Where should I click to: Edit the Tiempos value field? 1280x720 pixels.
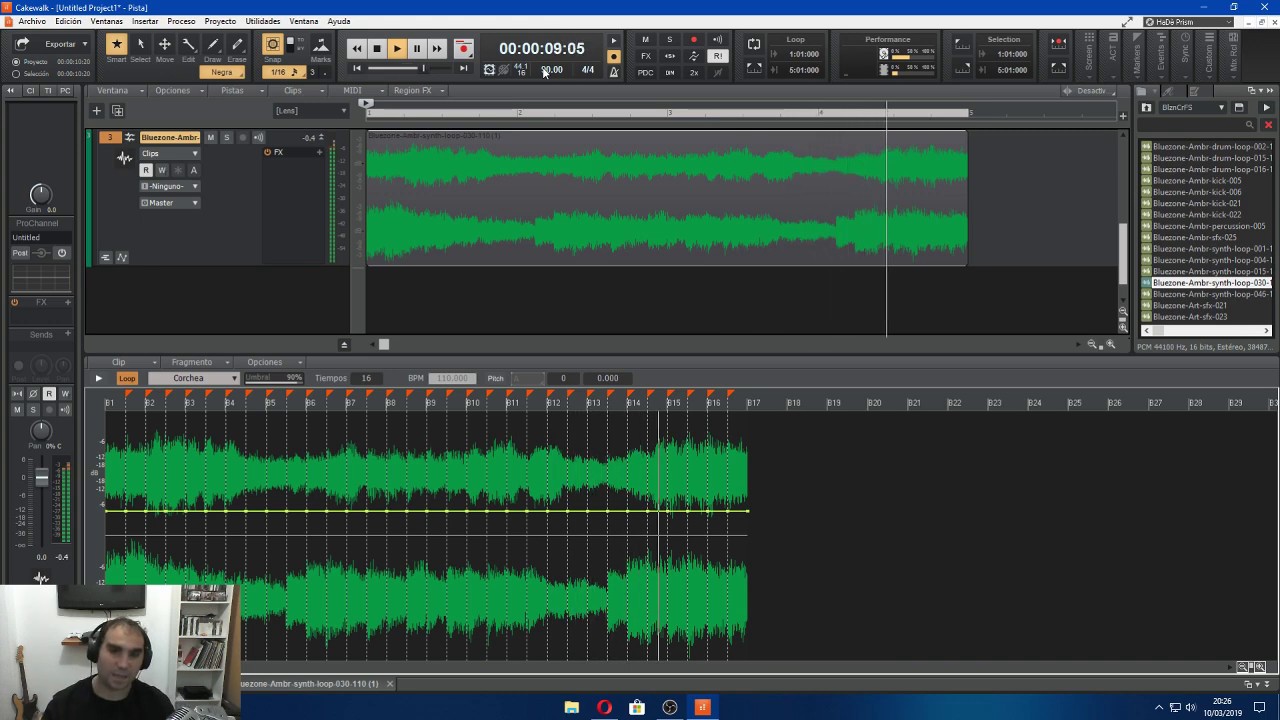[367, 378]
